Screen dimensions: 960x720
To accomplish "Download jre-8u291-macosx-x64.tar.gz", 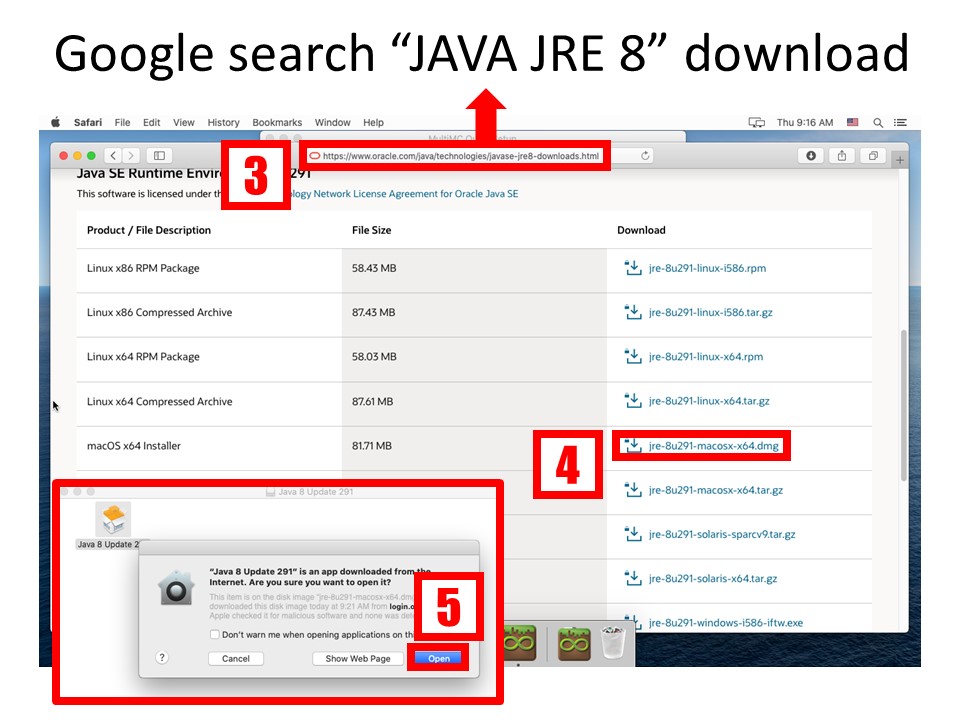I will click(716, 490).
